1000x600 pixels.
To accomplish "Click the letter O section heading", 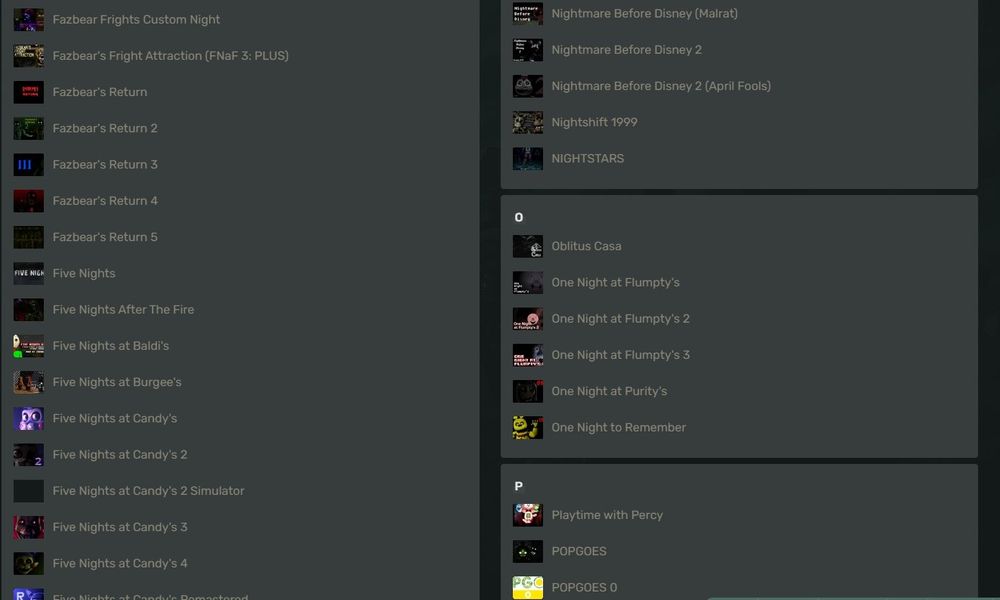I will point(518,217).
